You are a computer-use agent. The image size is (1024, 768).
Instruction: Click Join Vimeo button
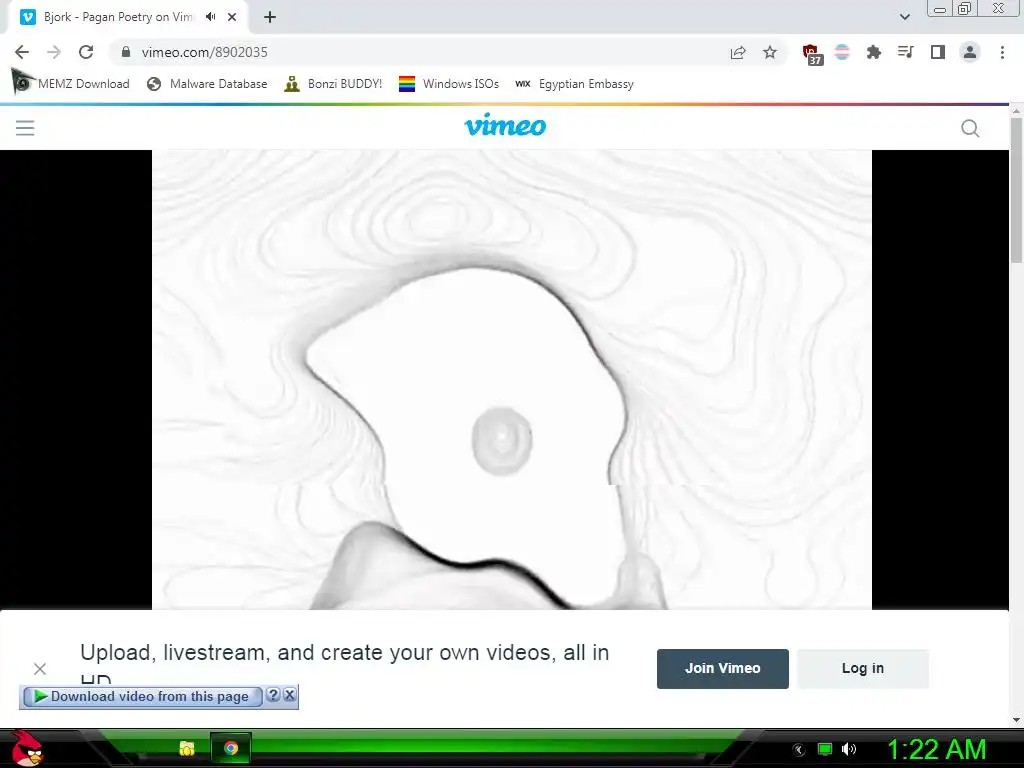click(x=722, y=668)
